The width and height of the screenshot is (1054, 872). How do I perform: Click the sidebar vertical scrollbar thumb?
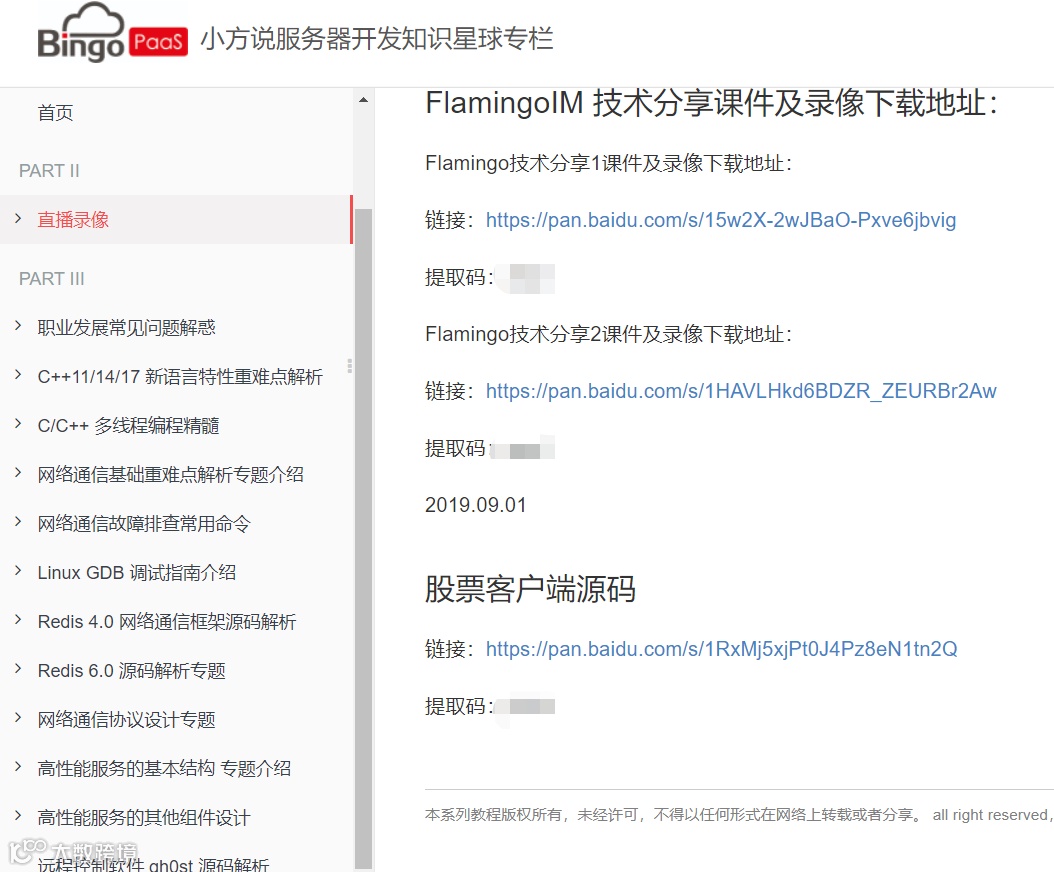tap(364, 538)
